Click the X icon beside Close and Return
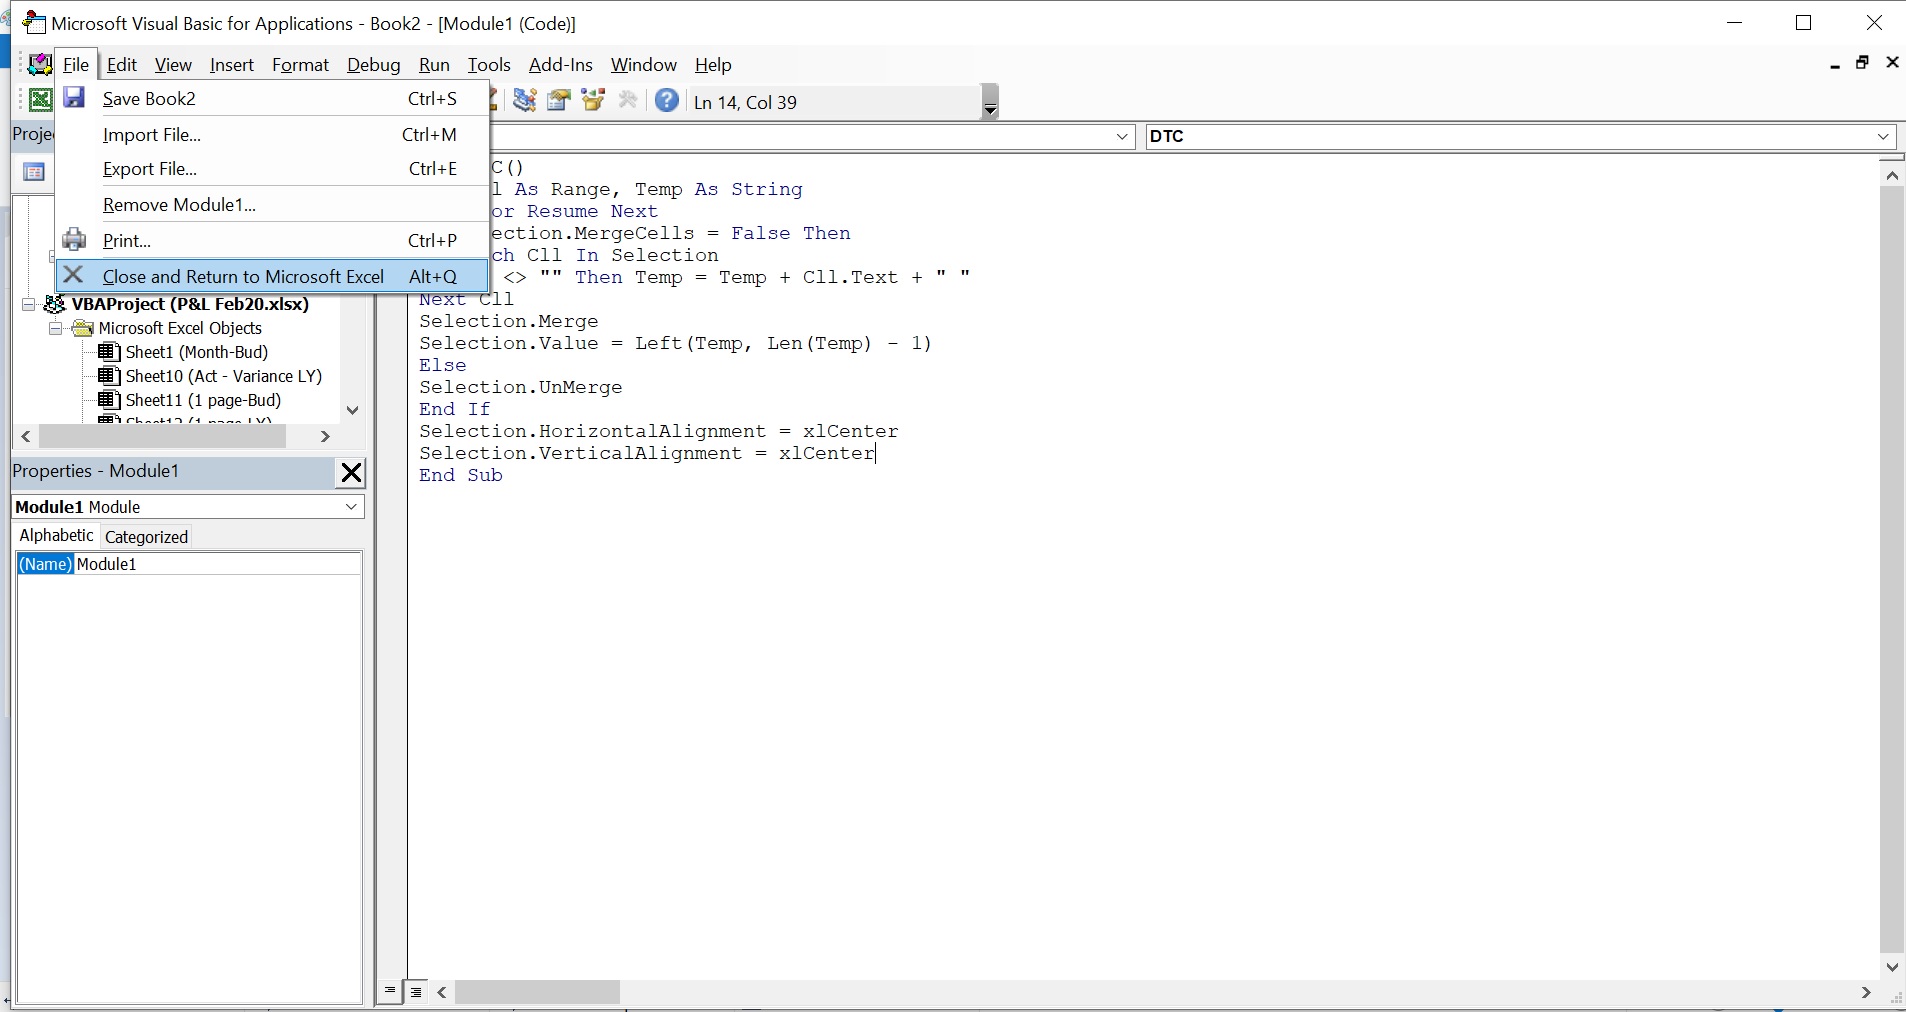The image size is (1906, 1012). pyautogui.click(x=73, y=275)
